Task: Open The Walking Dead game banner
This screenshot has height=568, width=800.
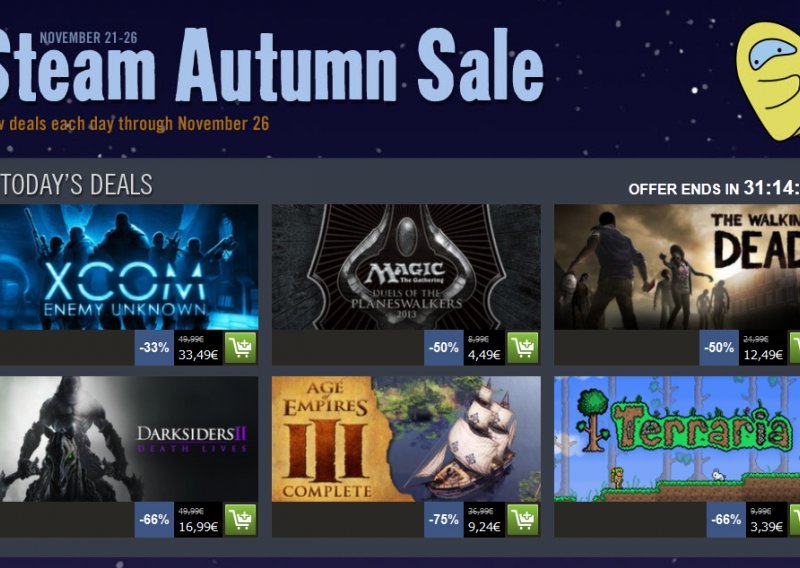Action: [x=677, y=267]
